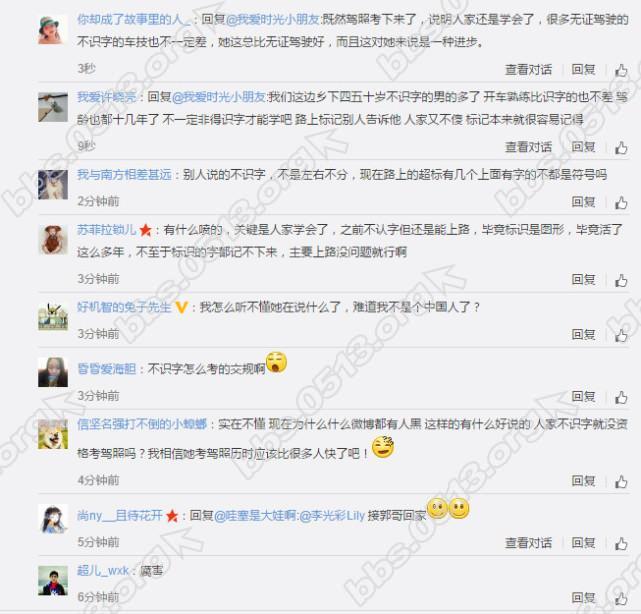Like the comment by 超儿_wxk
The width and height of the screenshot is (641, 614).
[x=621, y=598]
